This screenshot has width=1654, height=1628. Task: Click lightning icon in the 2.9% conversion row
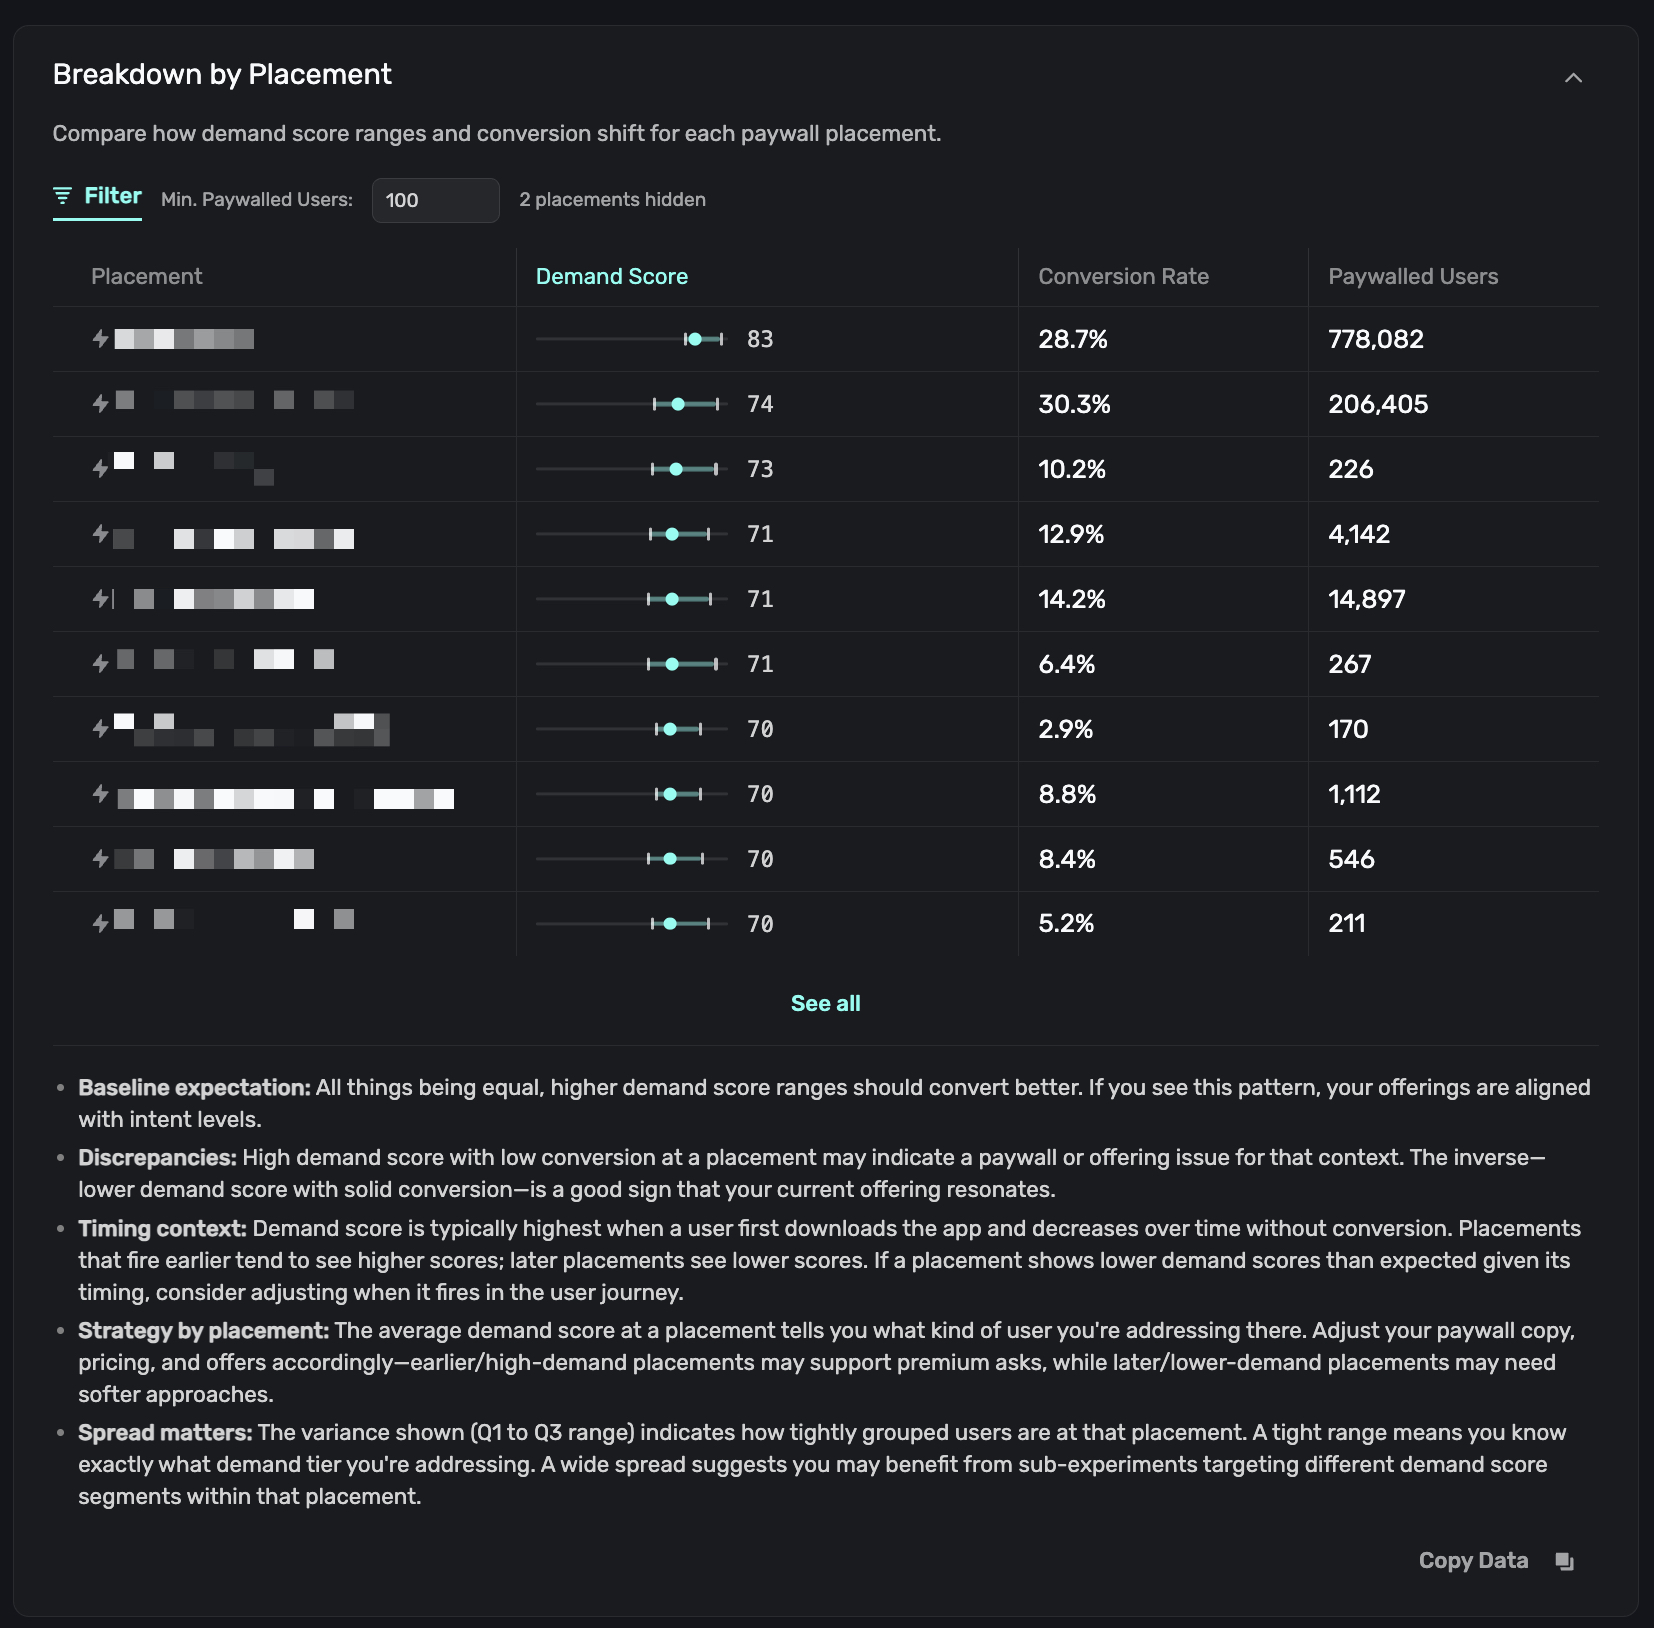(x=100, y=728)
